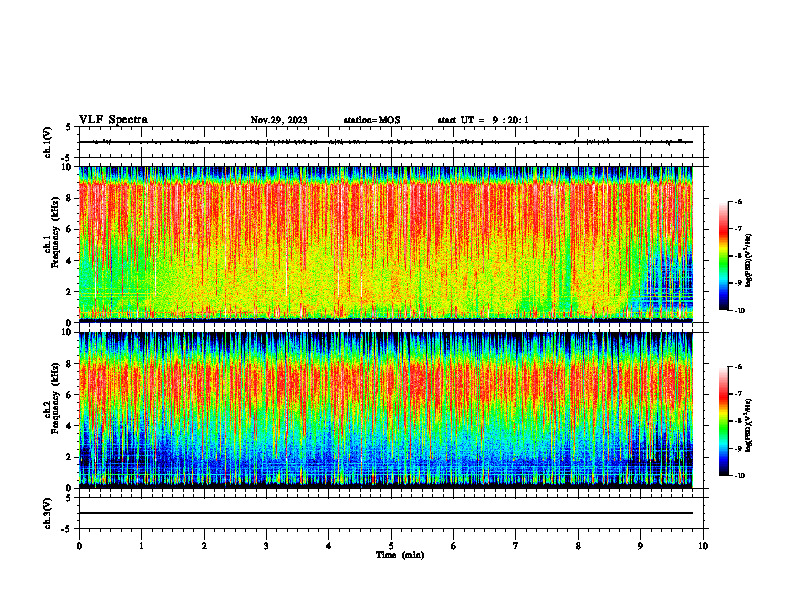The height and width of the screenshot is (612, 792).
Task: Click time axis tick label "1"
Action: 141,546
